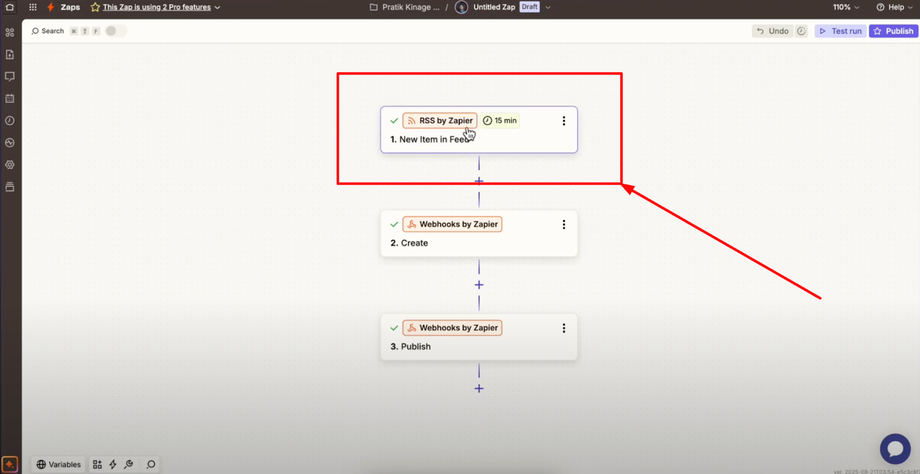920x474 pixels.
Task: Open the apps grid launcher
Action: pos(32,8)
